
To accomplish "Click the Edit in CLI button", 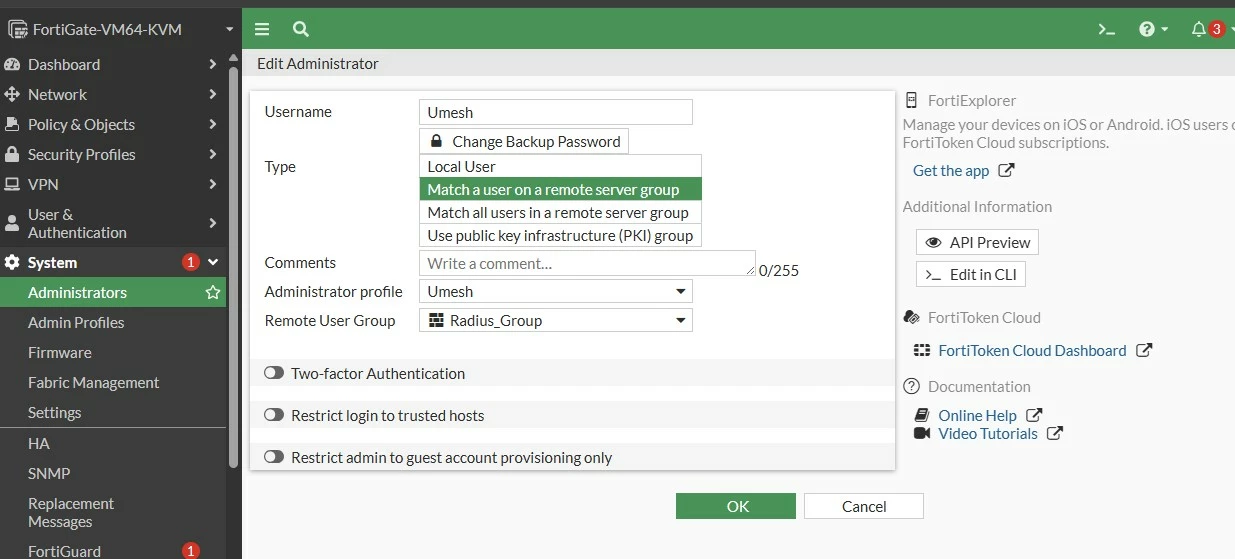I will (x=971, y=274).
